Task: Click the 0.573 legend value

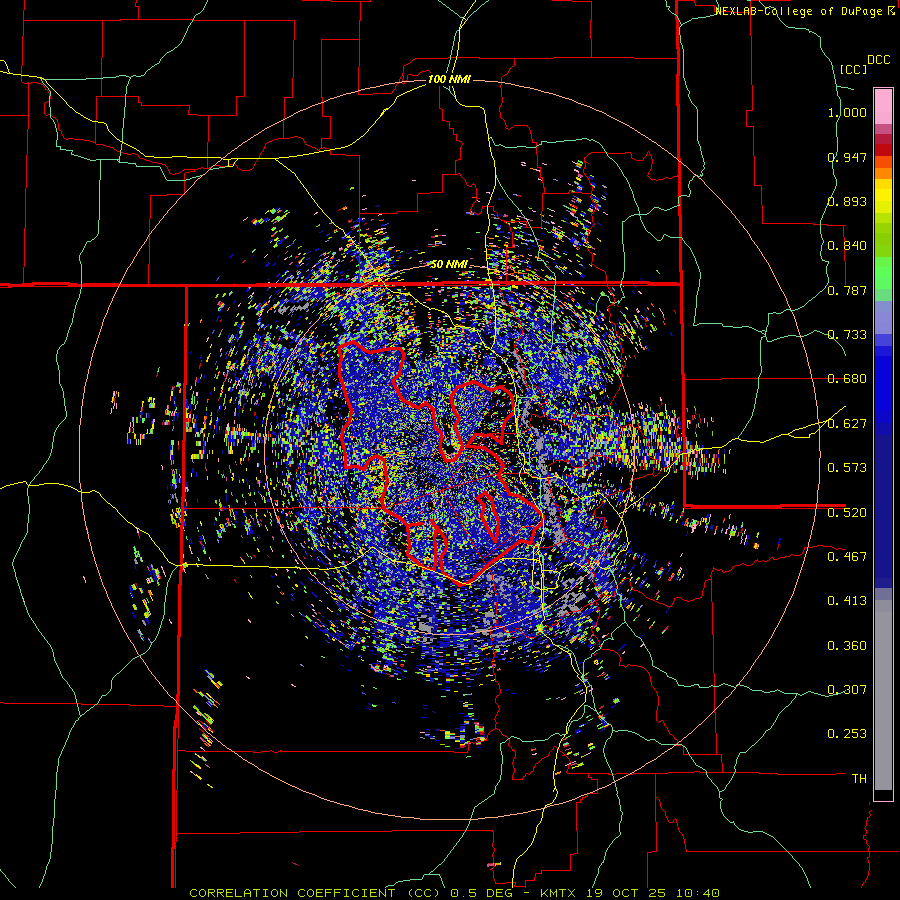Action: tap(847, 468)
